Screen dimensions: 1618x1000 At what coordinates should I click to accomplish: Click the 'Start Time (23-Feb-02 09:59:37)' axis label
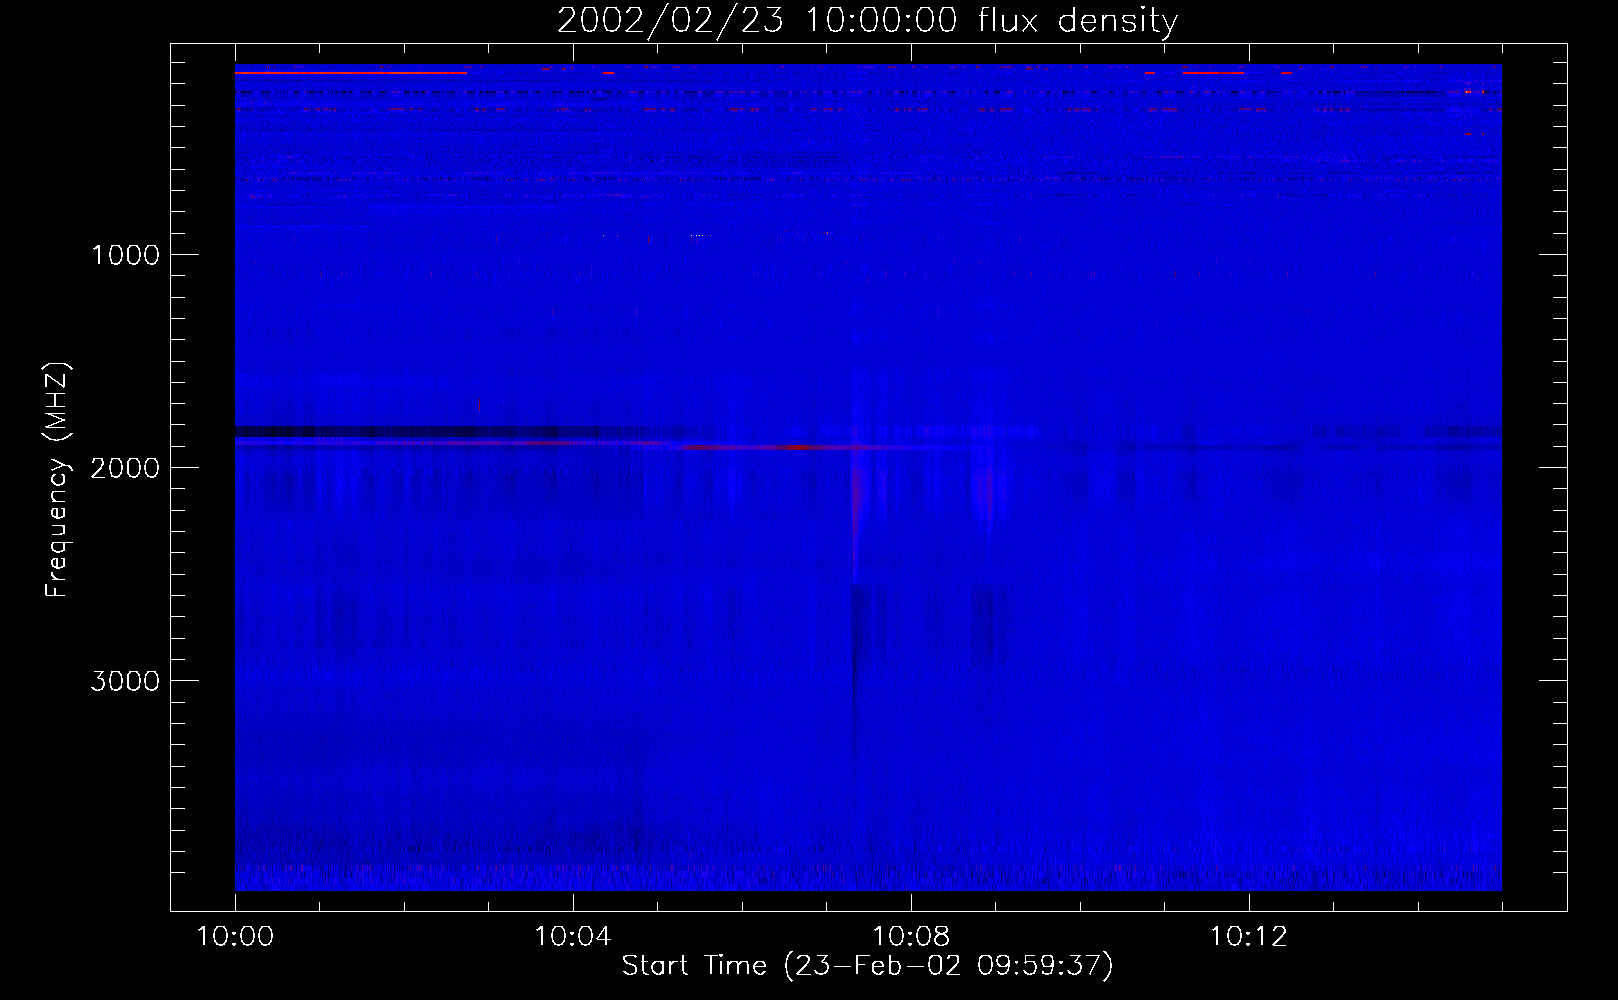click(867, 966)
